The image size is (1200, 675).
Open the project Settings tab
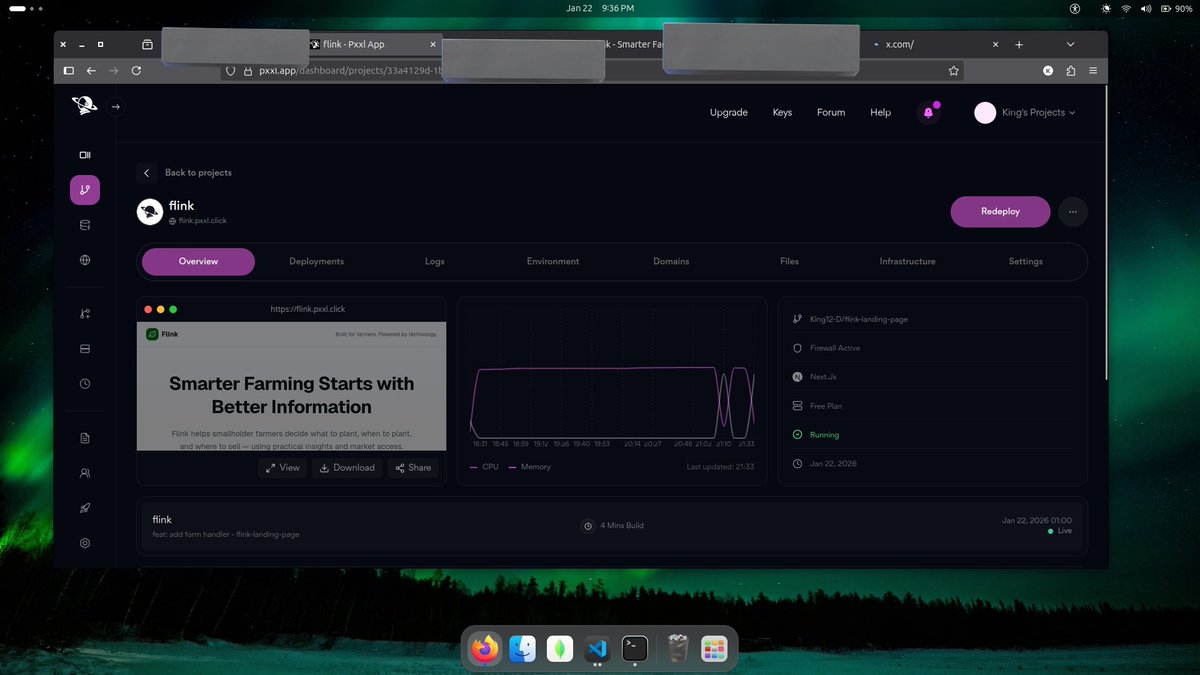coord(1025,262)
